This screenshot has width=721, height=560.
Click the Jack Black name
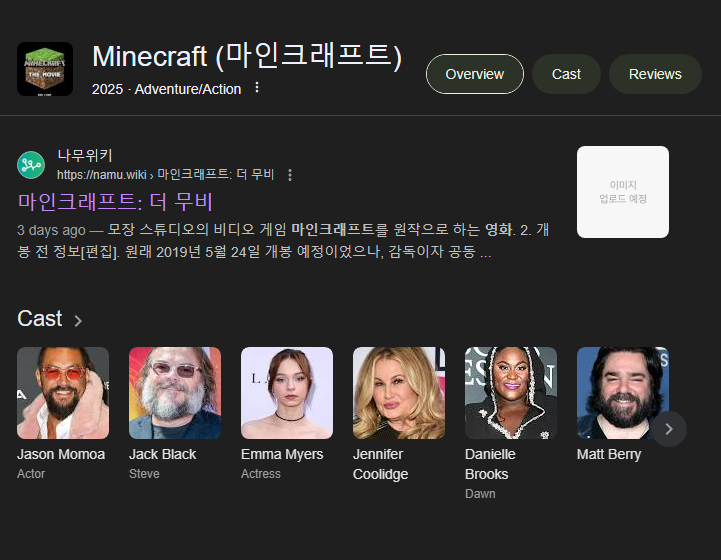(x=162, y=454)
